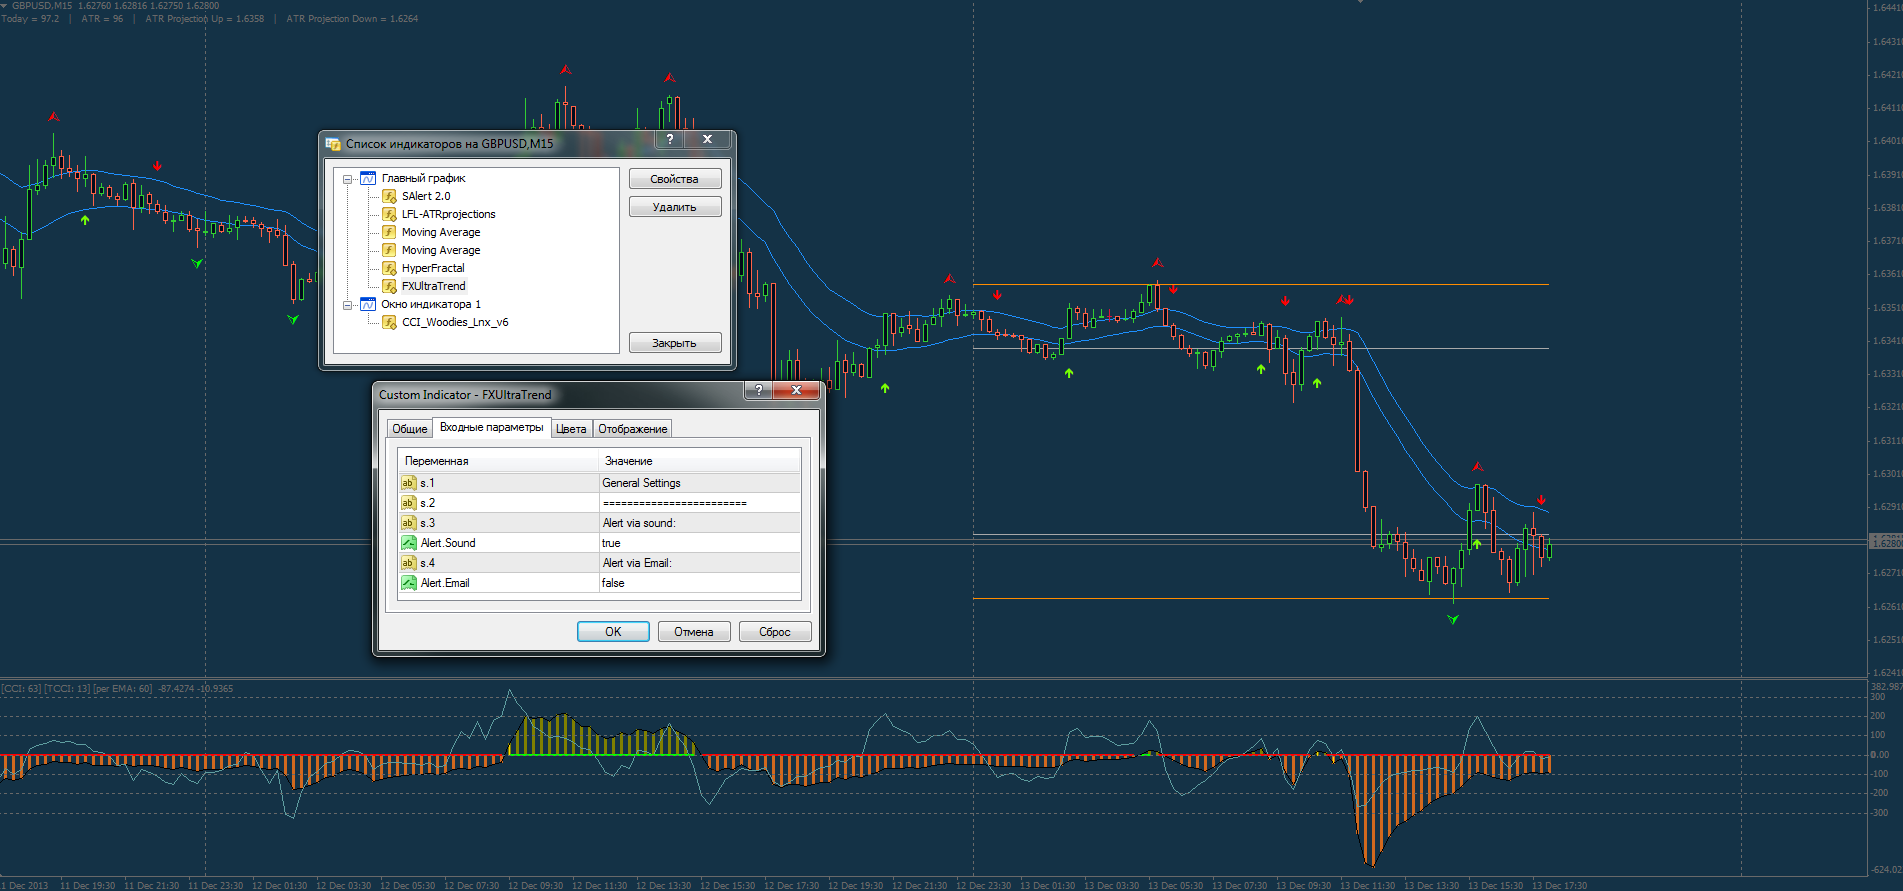Click the 'true' value for Alert.Sound

click(x=700, y=543)
